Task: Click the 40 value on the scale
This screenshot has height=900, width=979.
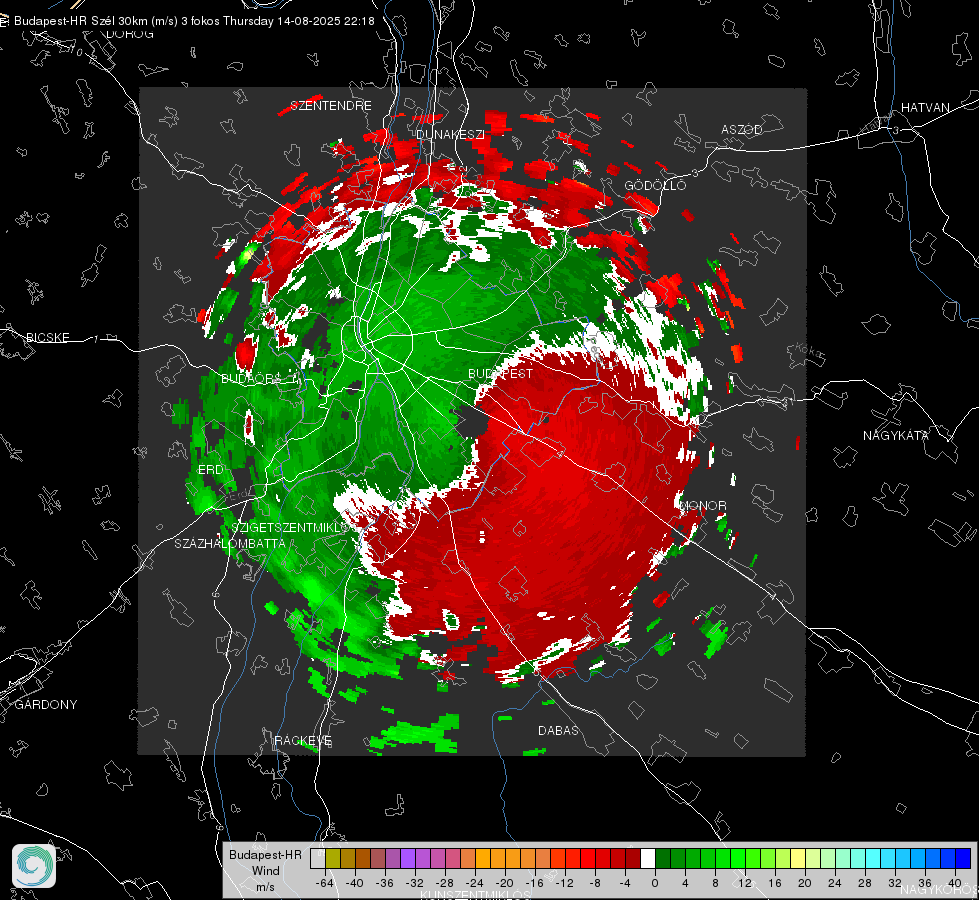Action: click(x=955, y=883)
